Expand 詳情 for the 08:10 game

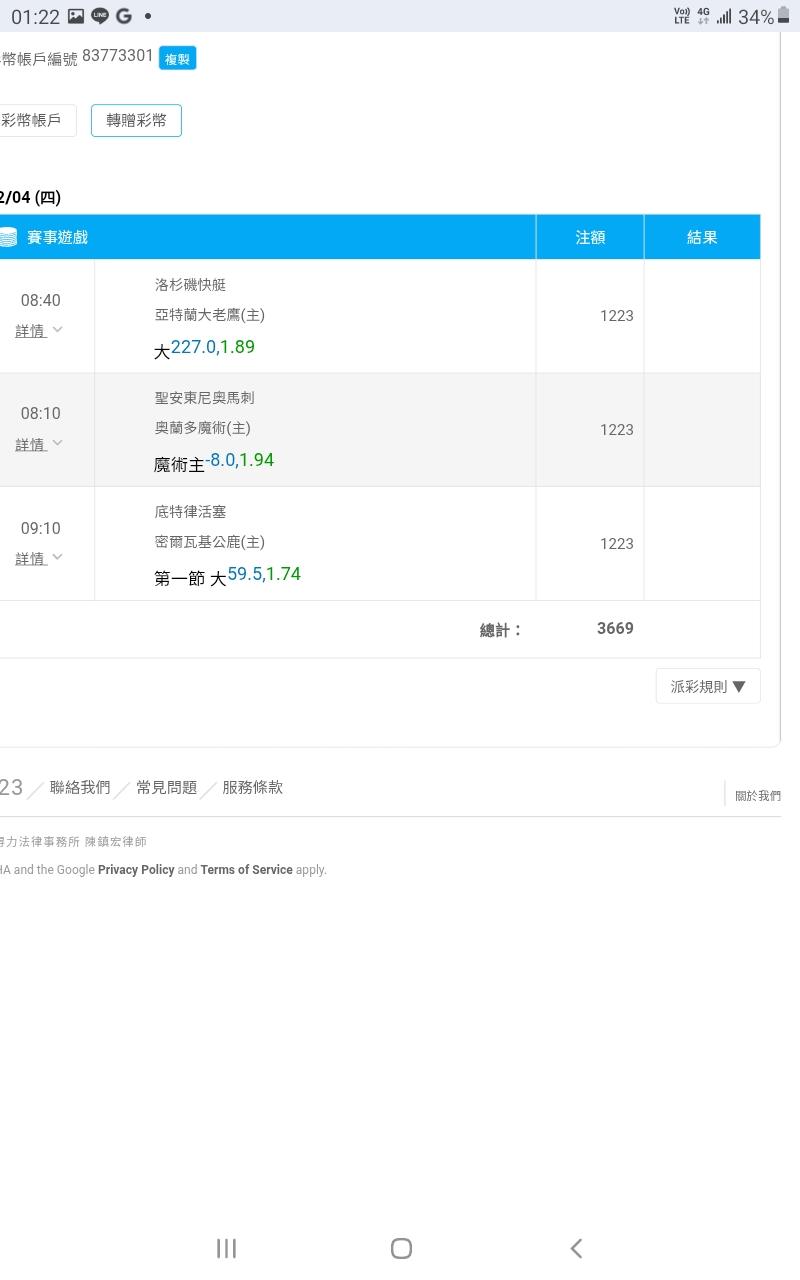pyautogui.click(x=39, y=444)
